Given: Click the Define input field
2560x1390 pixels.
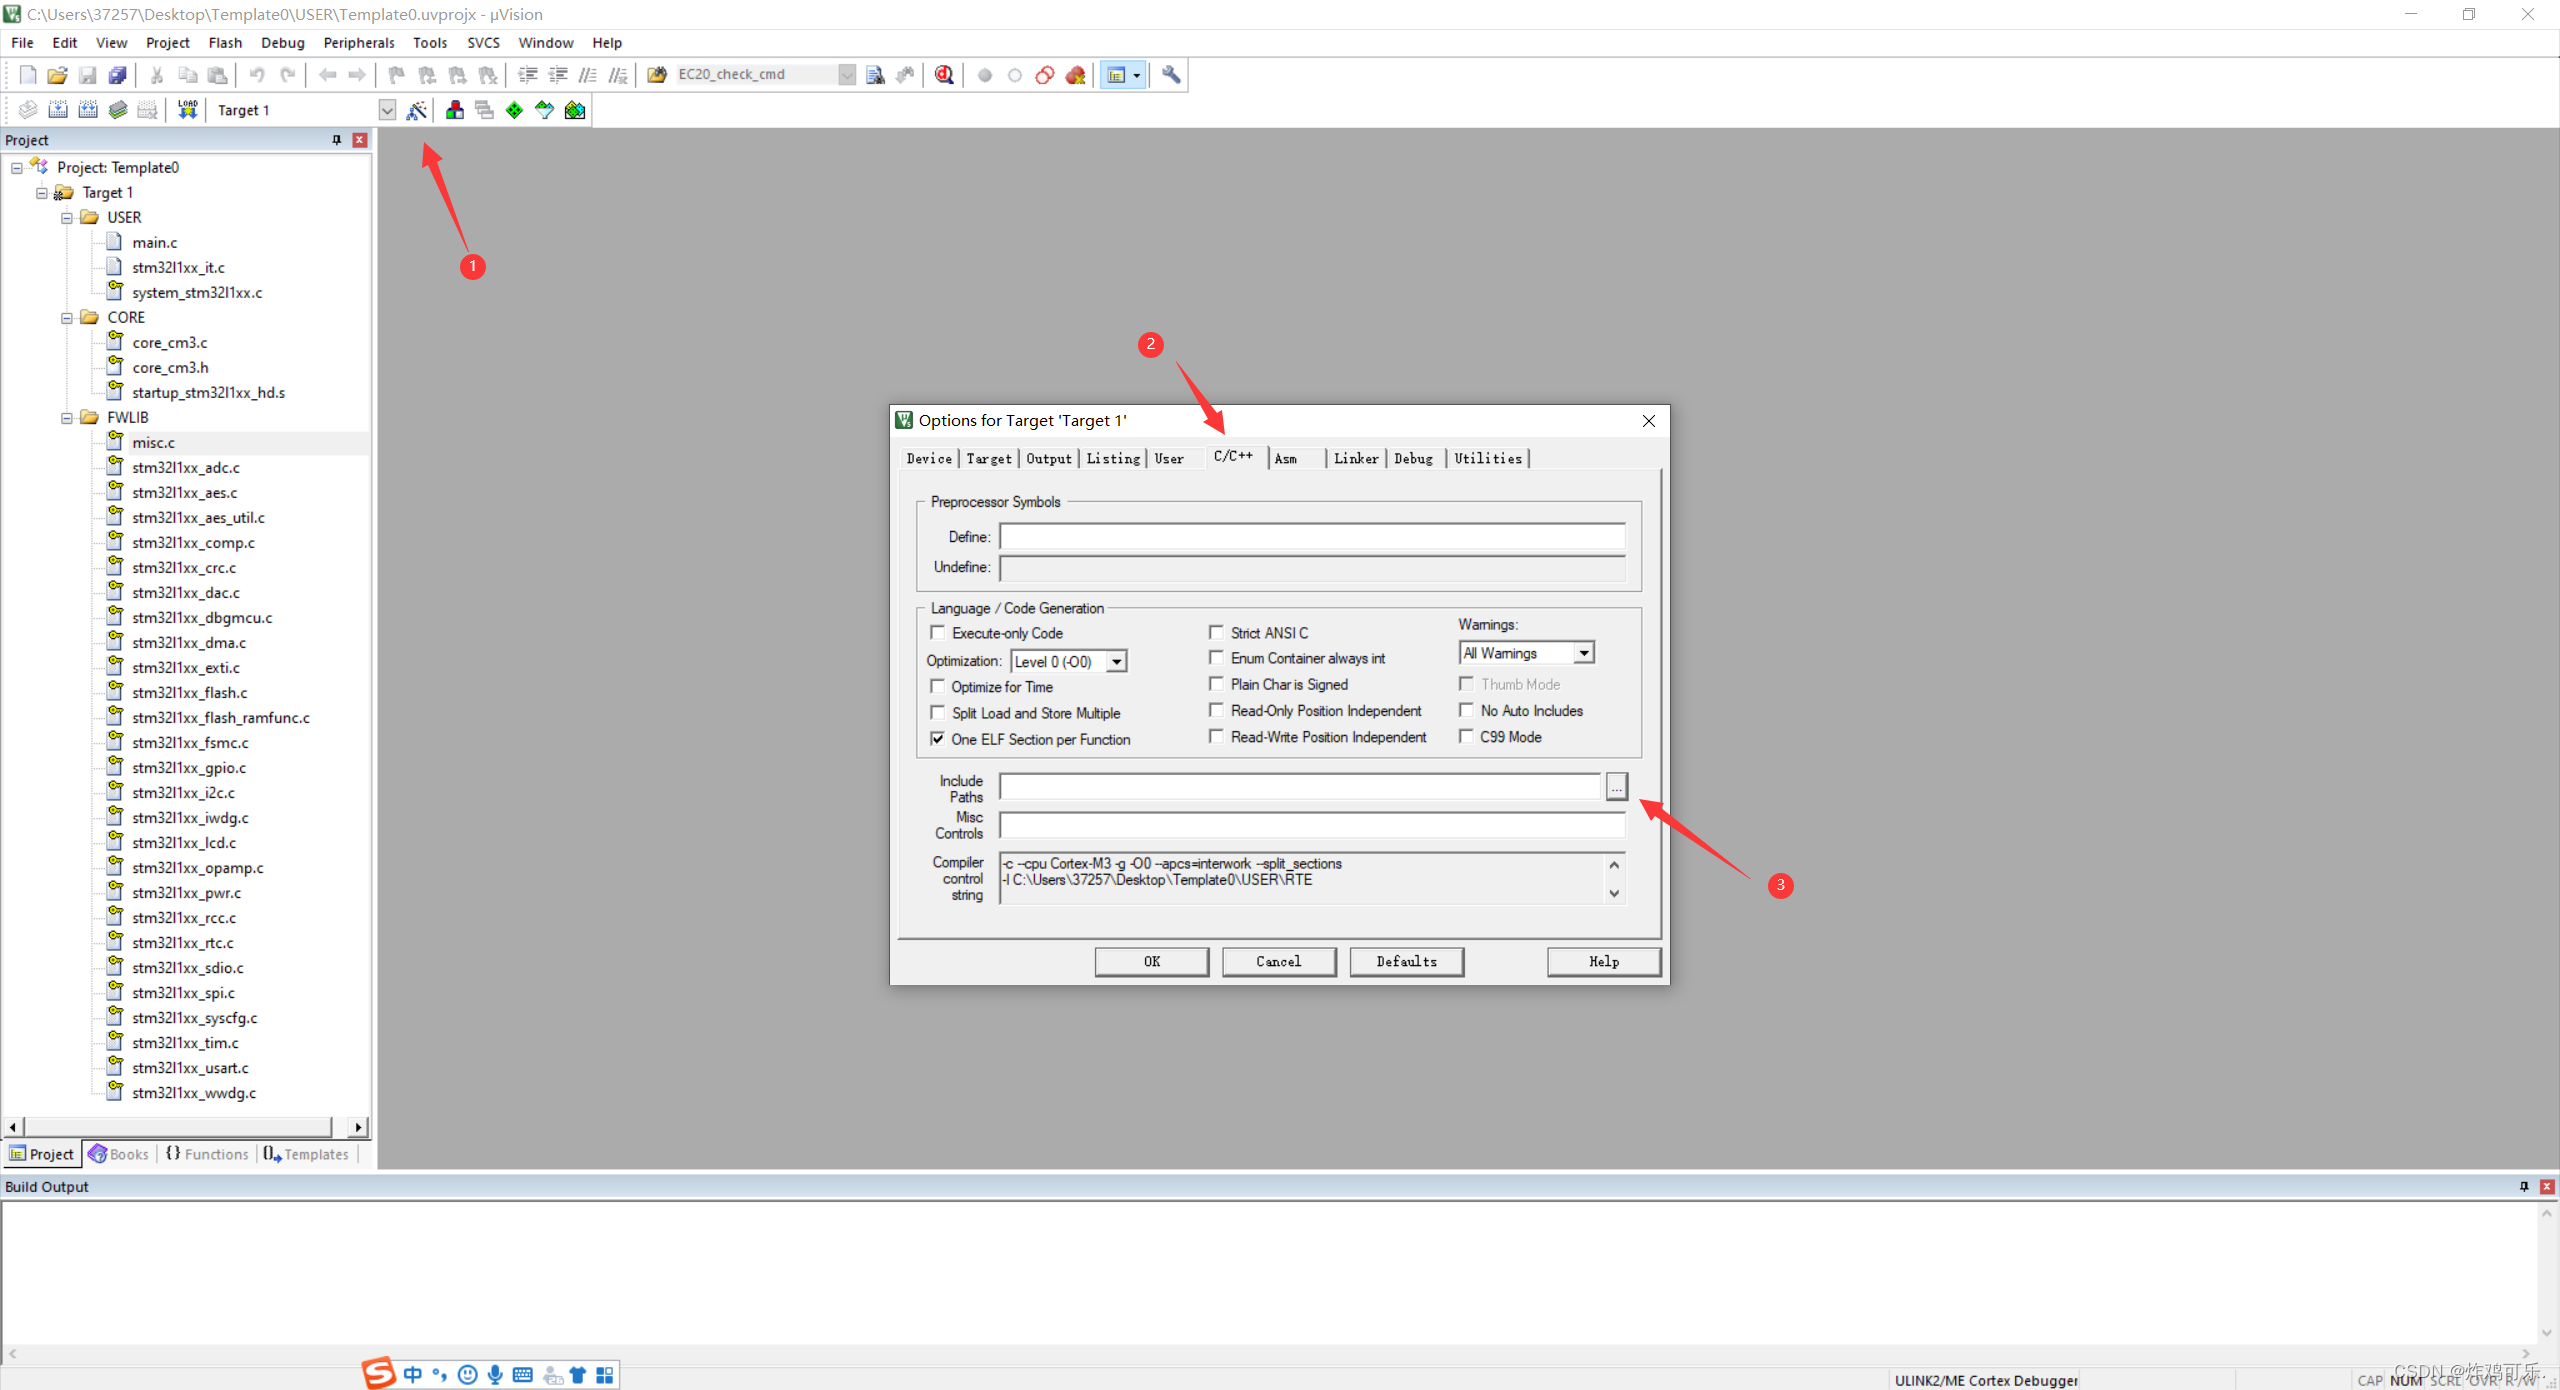Looking at the screenshot, I should [1311, 537].
